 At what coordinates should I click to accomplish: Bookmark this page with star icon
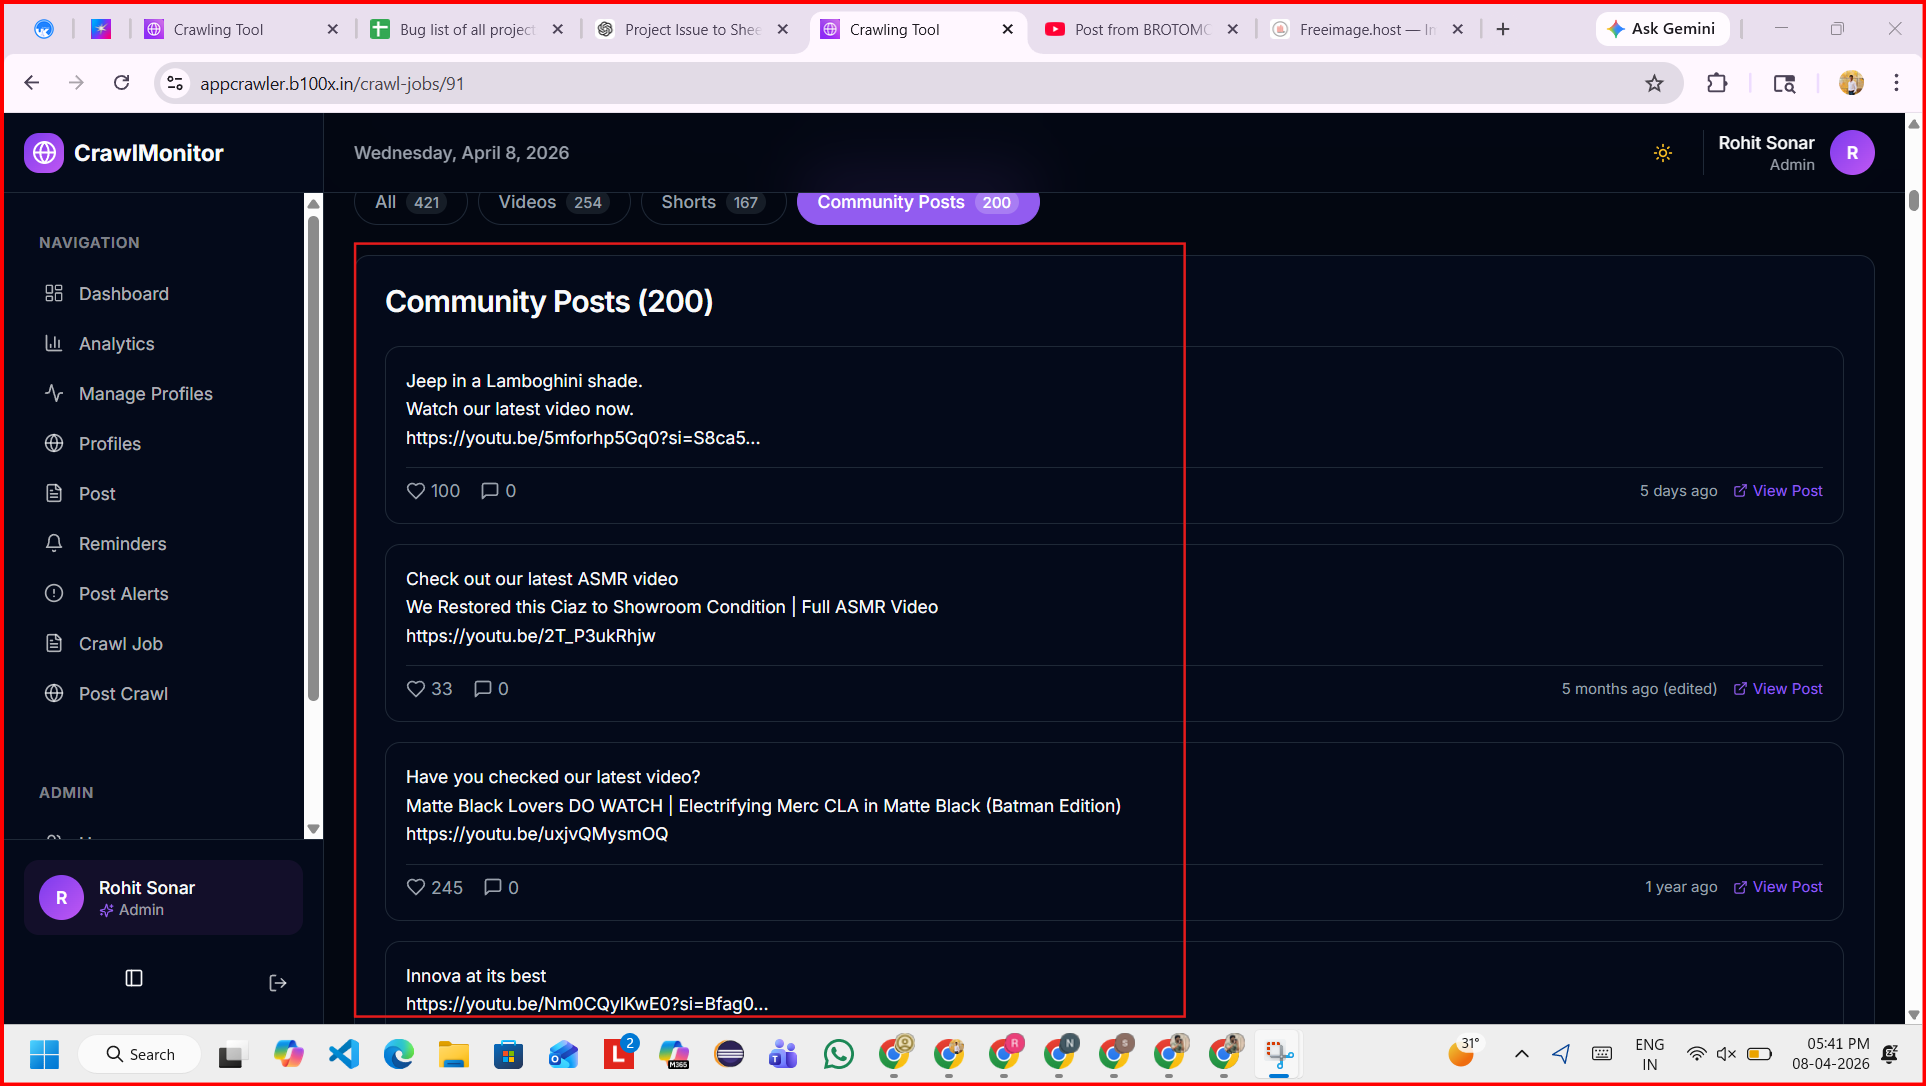click(1654, 84)
